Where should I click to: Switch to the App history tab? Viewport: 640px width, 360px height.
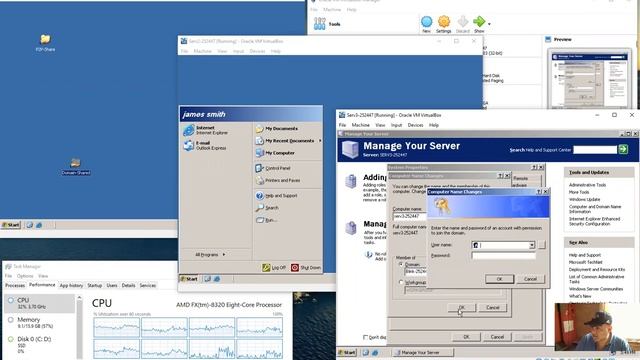[71, 285]
